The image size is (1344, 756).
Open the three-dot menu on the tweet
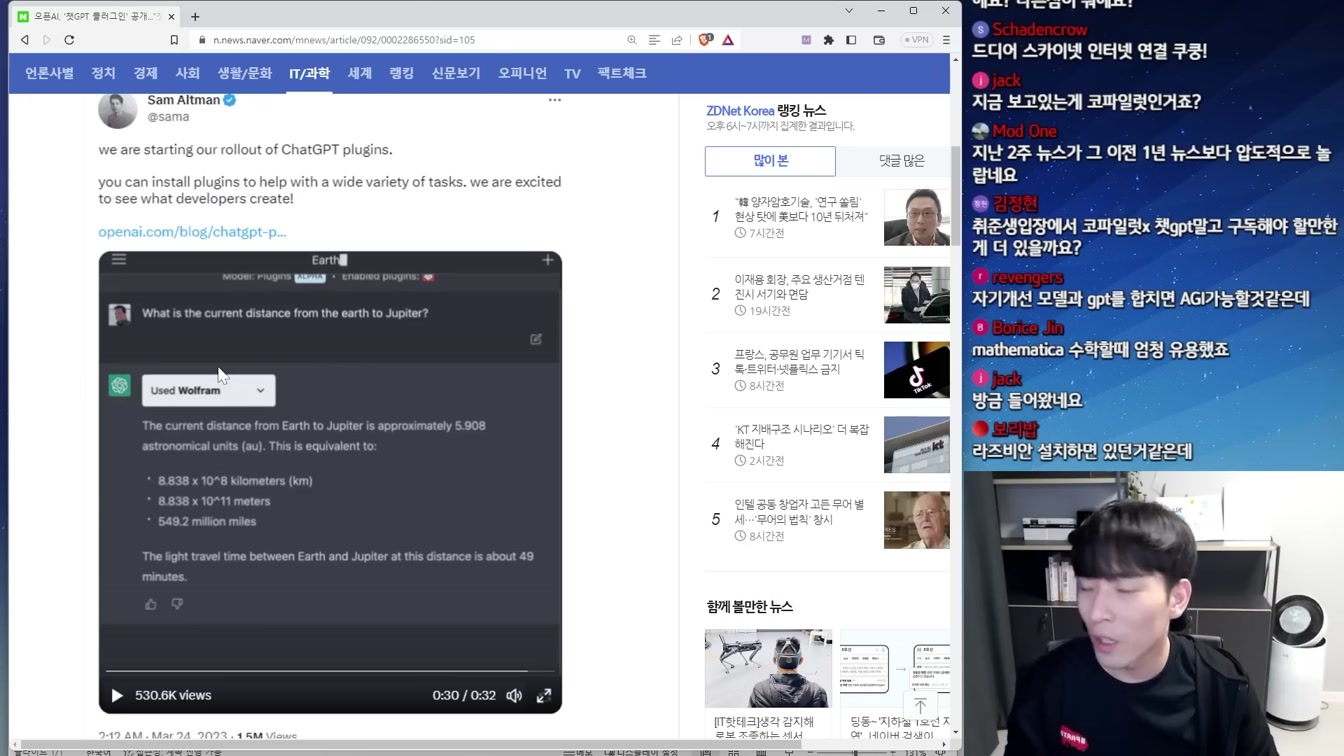tap(554, 100)
